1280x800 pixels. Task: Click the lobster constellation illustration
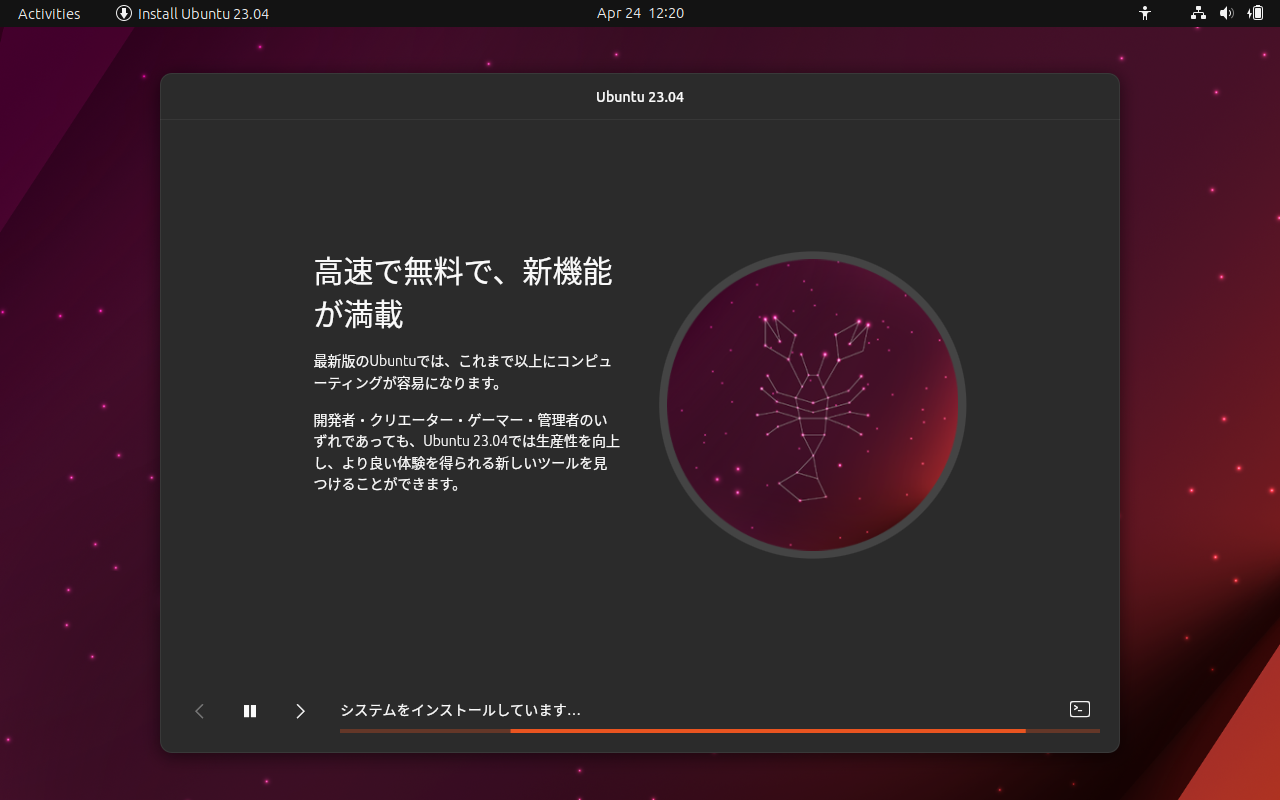[x=812, y=405]
